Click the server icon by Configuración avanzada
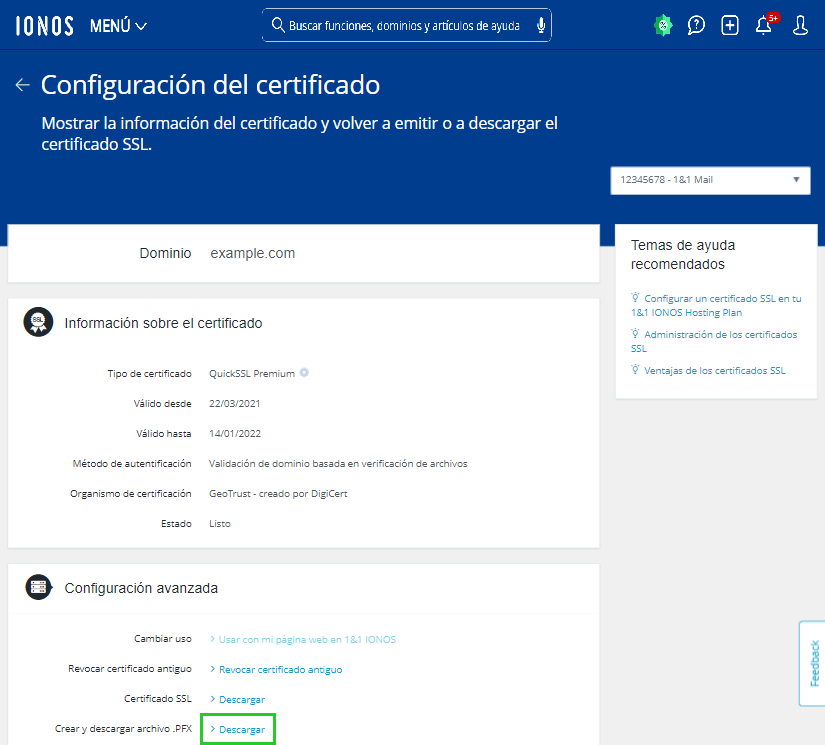Screen dimensions: 825x745 point(38,587)
